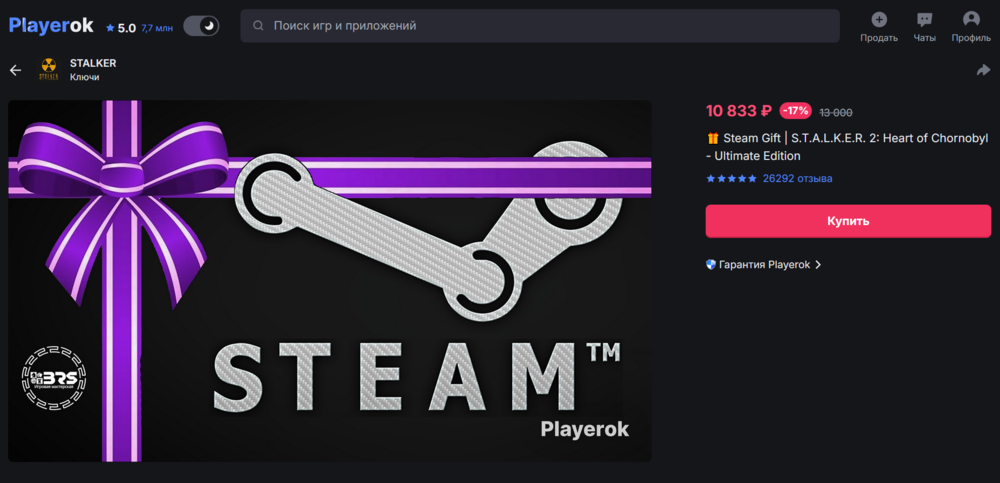This screenshot has height=483, width=1000.
Task: Open the Playerok home logo
Action: point(51,26)
